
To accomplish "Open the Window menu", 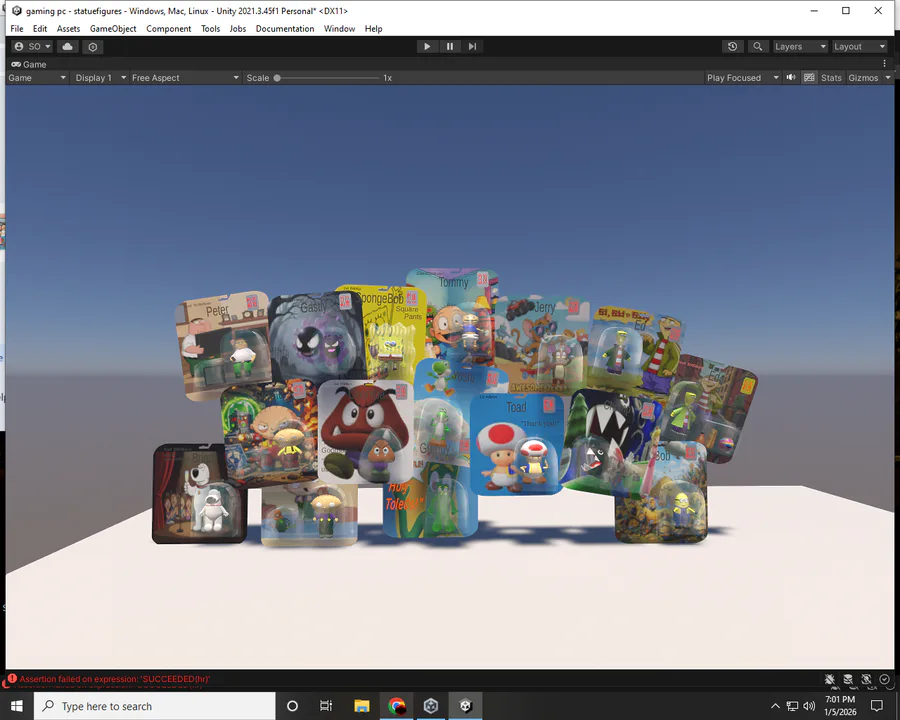I will tap(339, 29).
